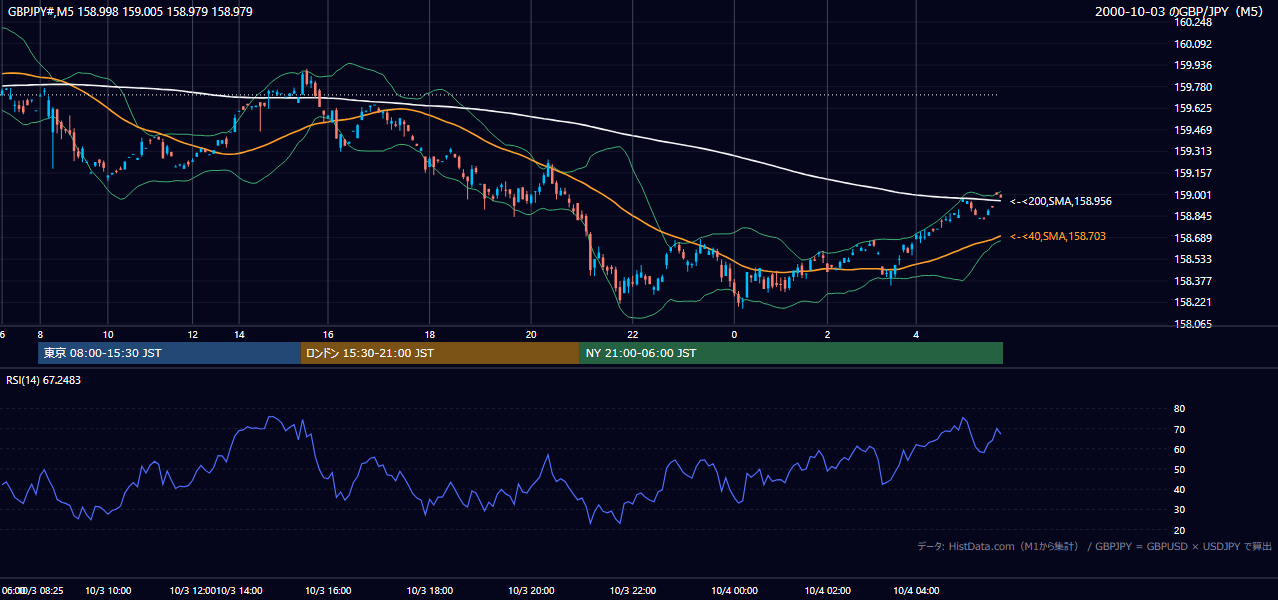This screenshot has height=600, width=1278.
Task: Click price axis value 158.377
Action: [x=1194, y=281]
